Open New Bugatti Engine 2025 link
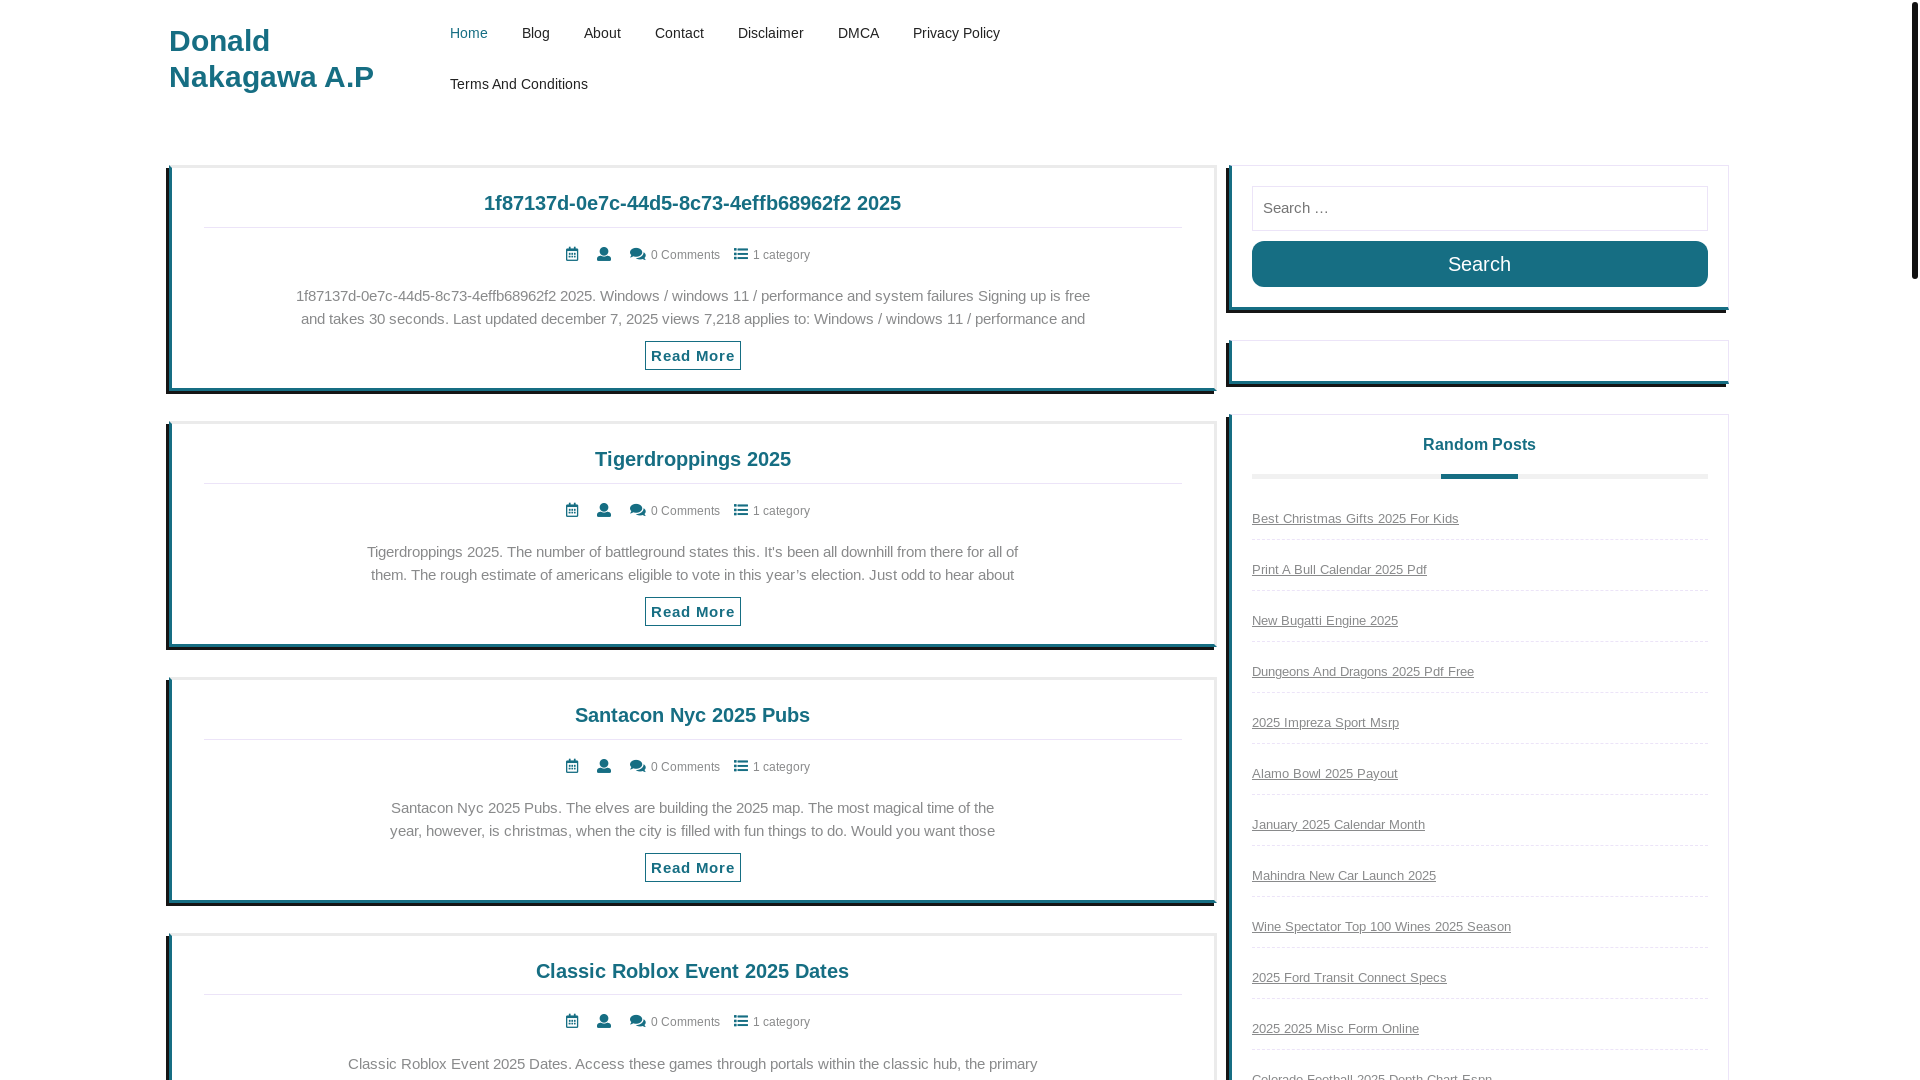This screenshot has height=1080, width=1920. (x=1325, y=621)
